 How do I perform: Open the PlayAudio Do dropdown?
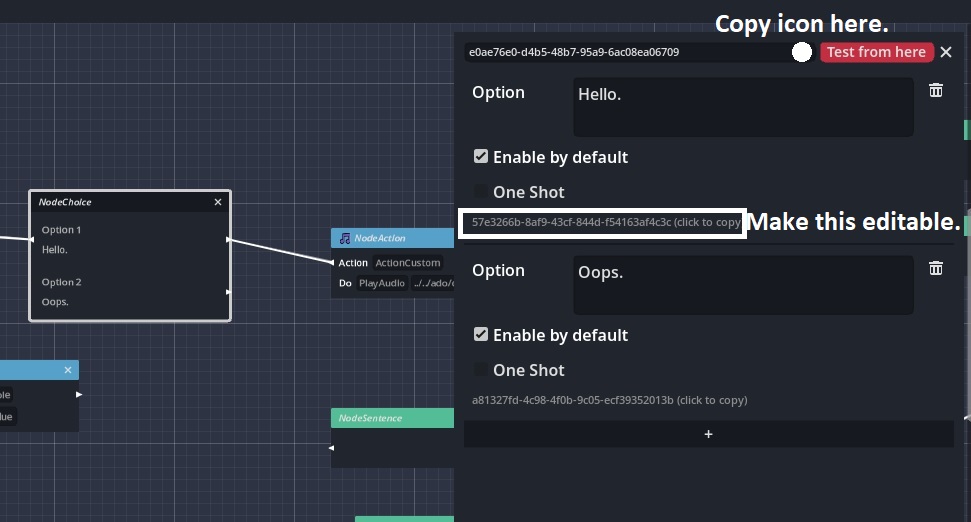pos(382,283)
